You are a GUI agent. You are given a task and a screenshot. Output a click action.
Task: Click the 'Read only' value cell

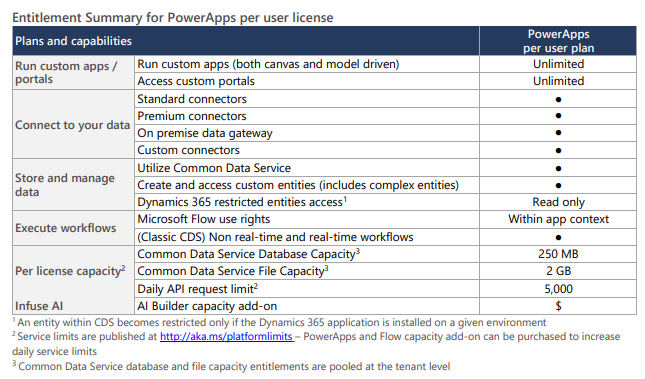tap(558, 202)
